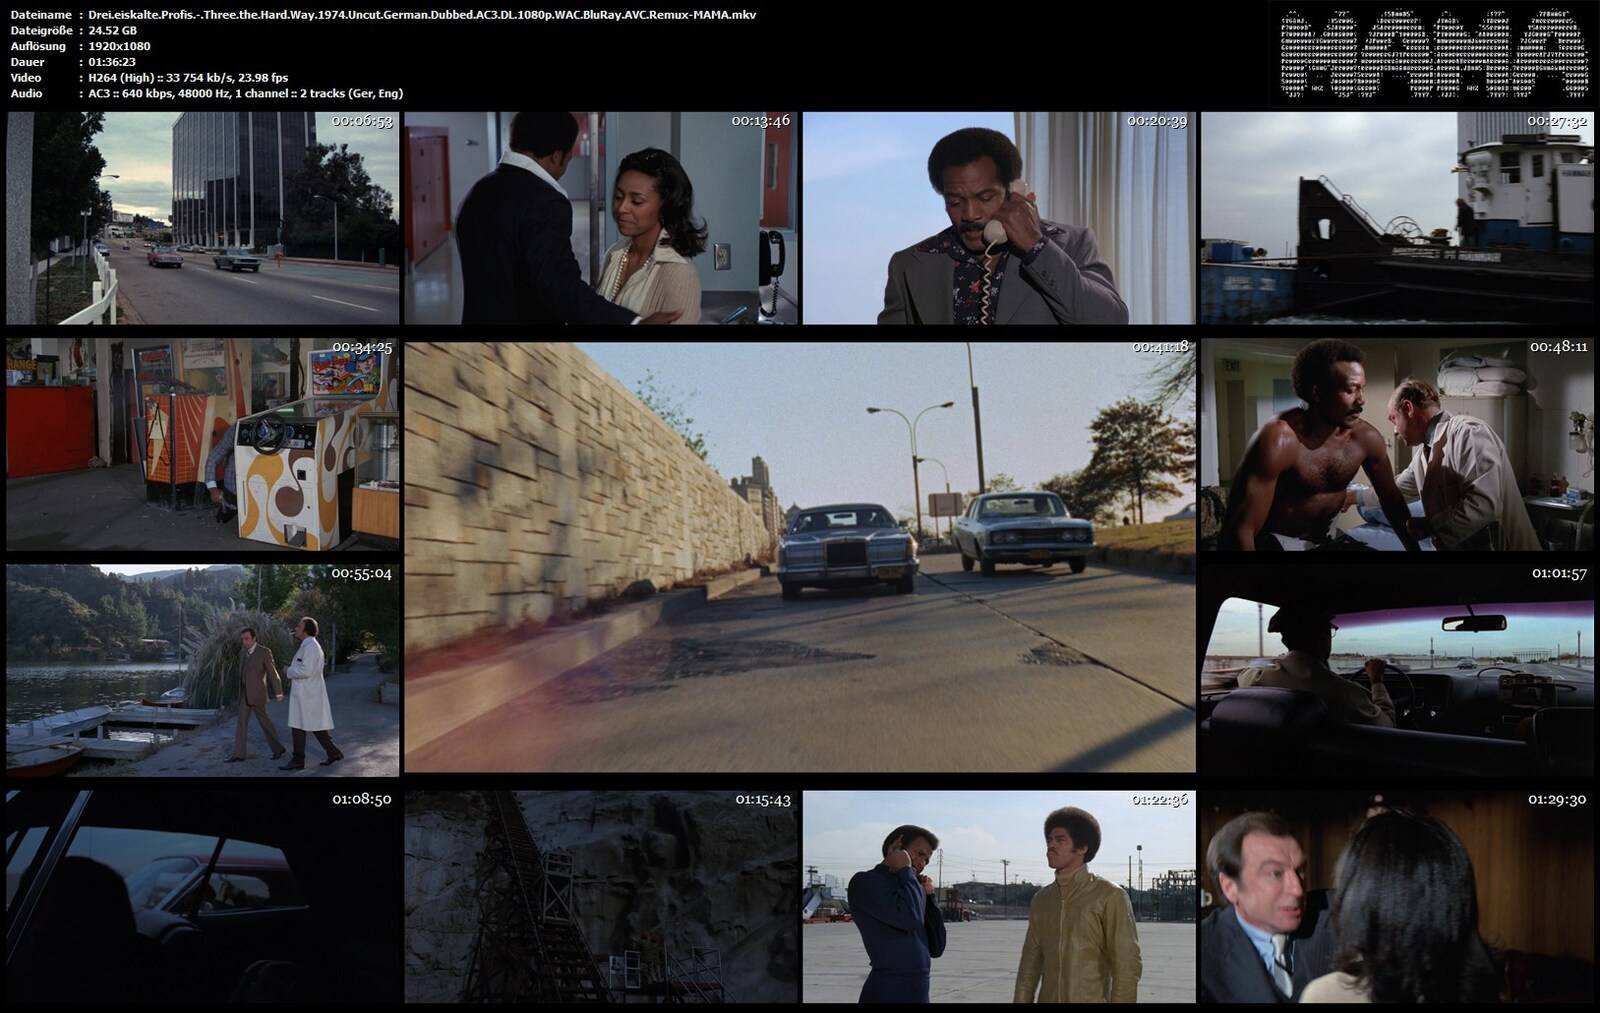Click the resolution value 1920x1080

coord(119,46)
